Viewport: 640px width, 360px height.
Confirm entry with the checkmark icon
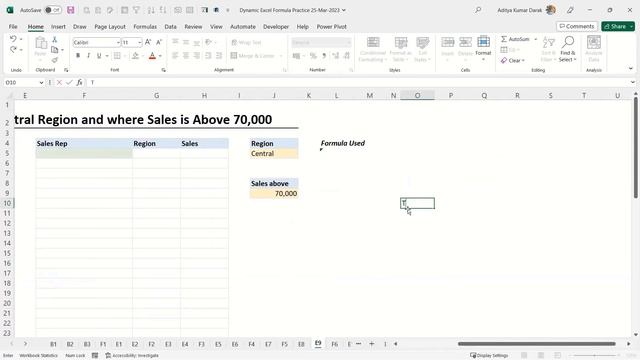[69, 82]
